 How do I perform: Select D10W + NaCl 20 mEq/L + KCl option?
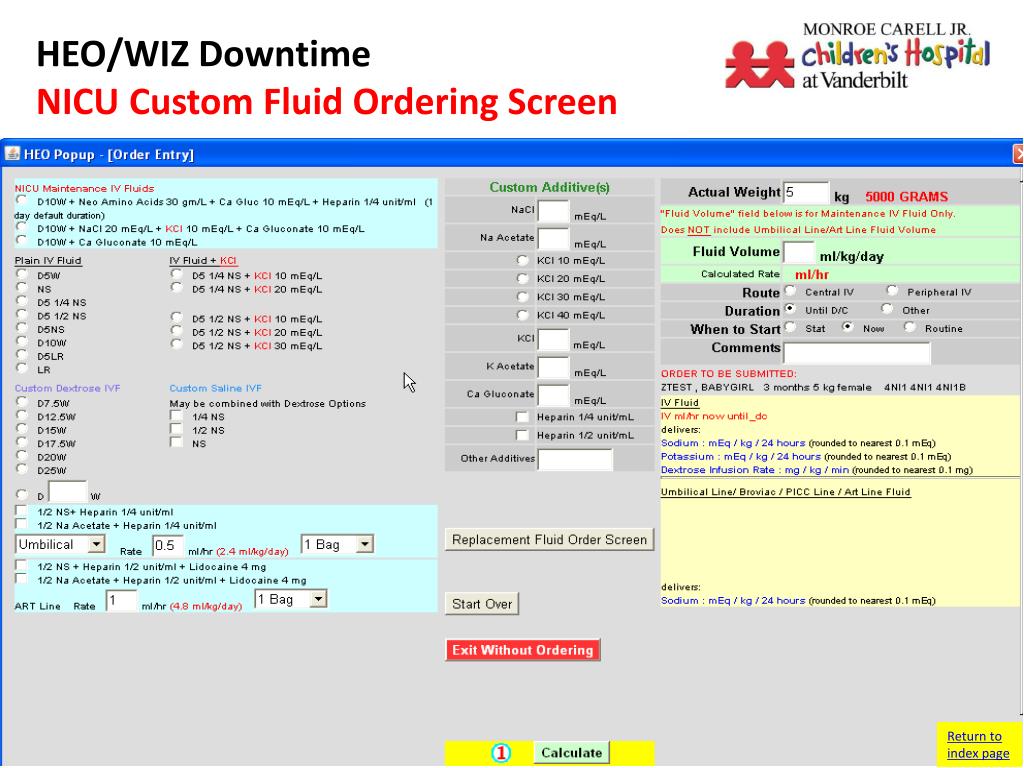pyautogui.click(x=22, y=227)
